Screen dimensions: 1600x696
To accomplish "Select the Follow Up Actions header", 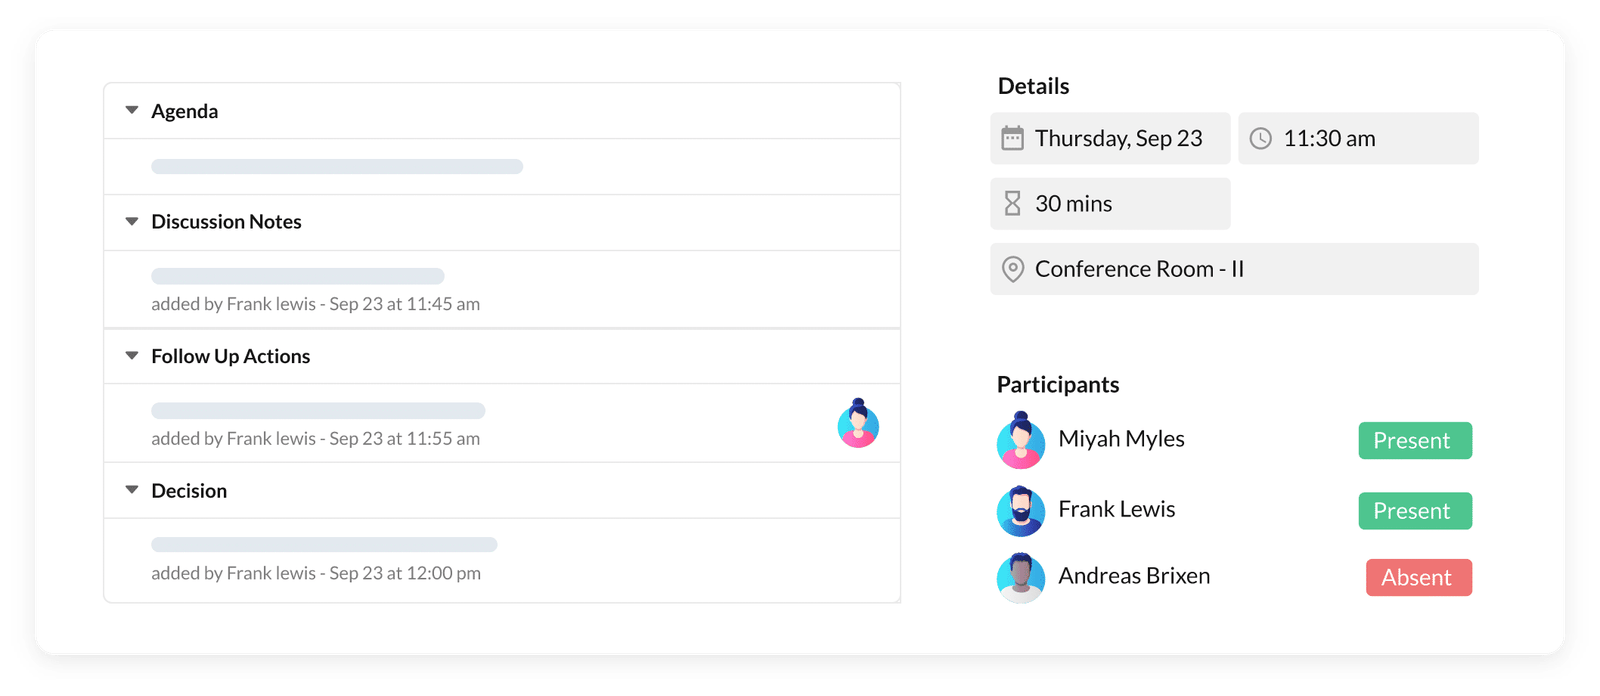I will (230, 357).
